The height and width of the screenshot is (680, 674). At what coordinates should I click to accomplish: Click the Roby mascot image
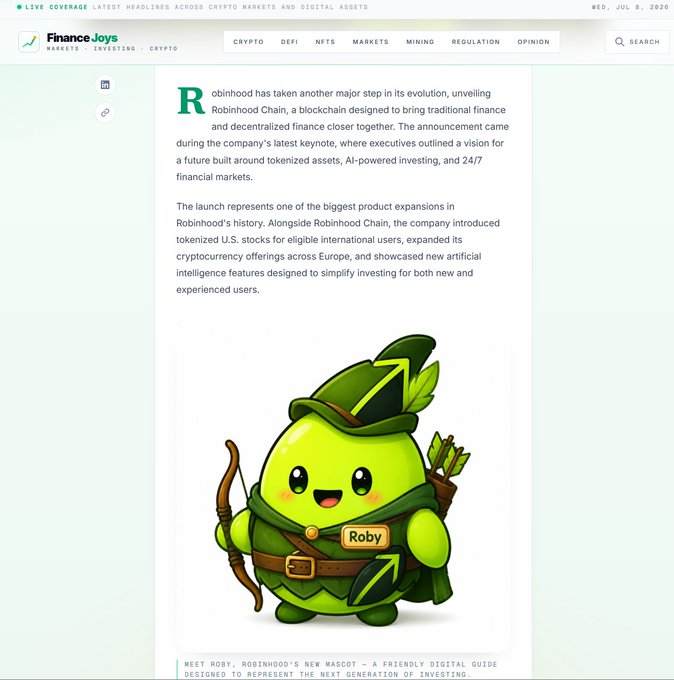[343, 484]
